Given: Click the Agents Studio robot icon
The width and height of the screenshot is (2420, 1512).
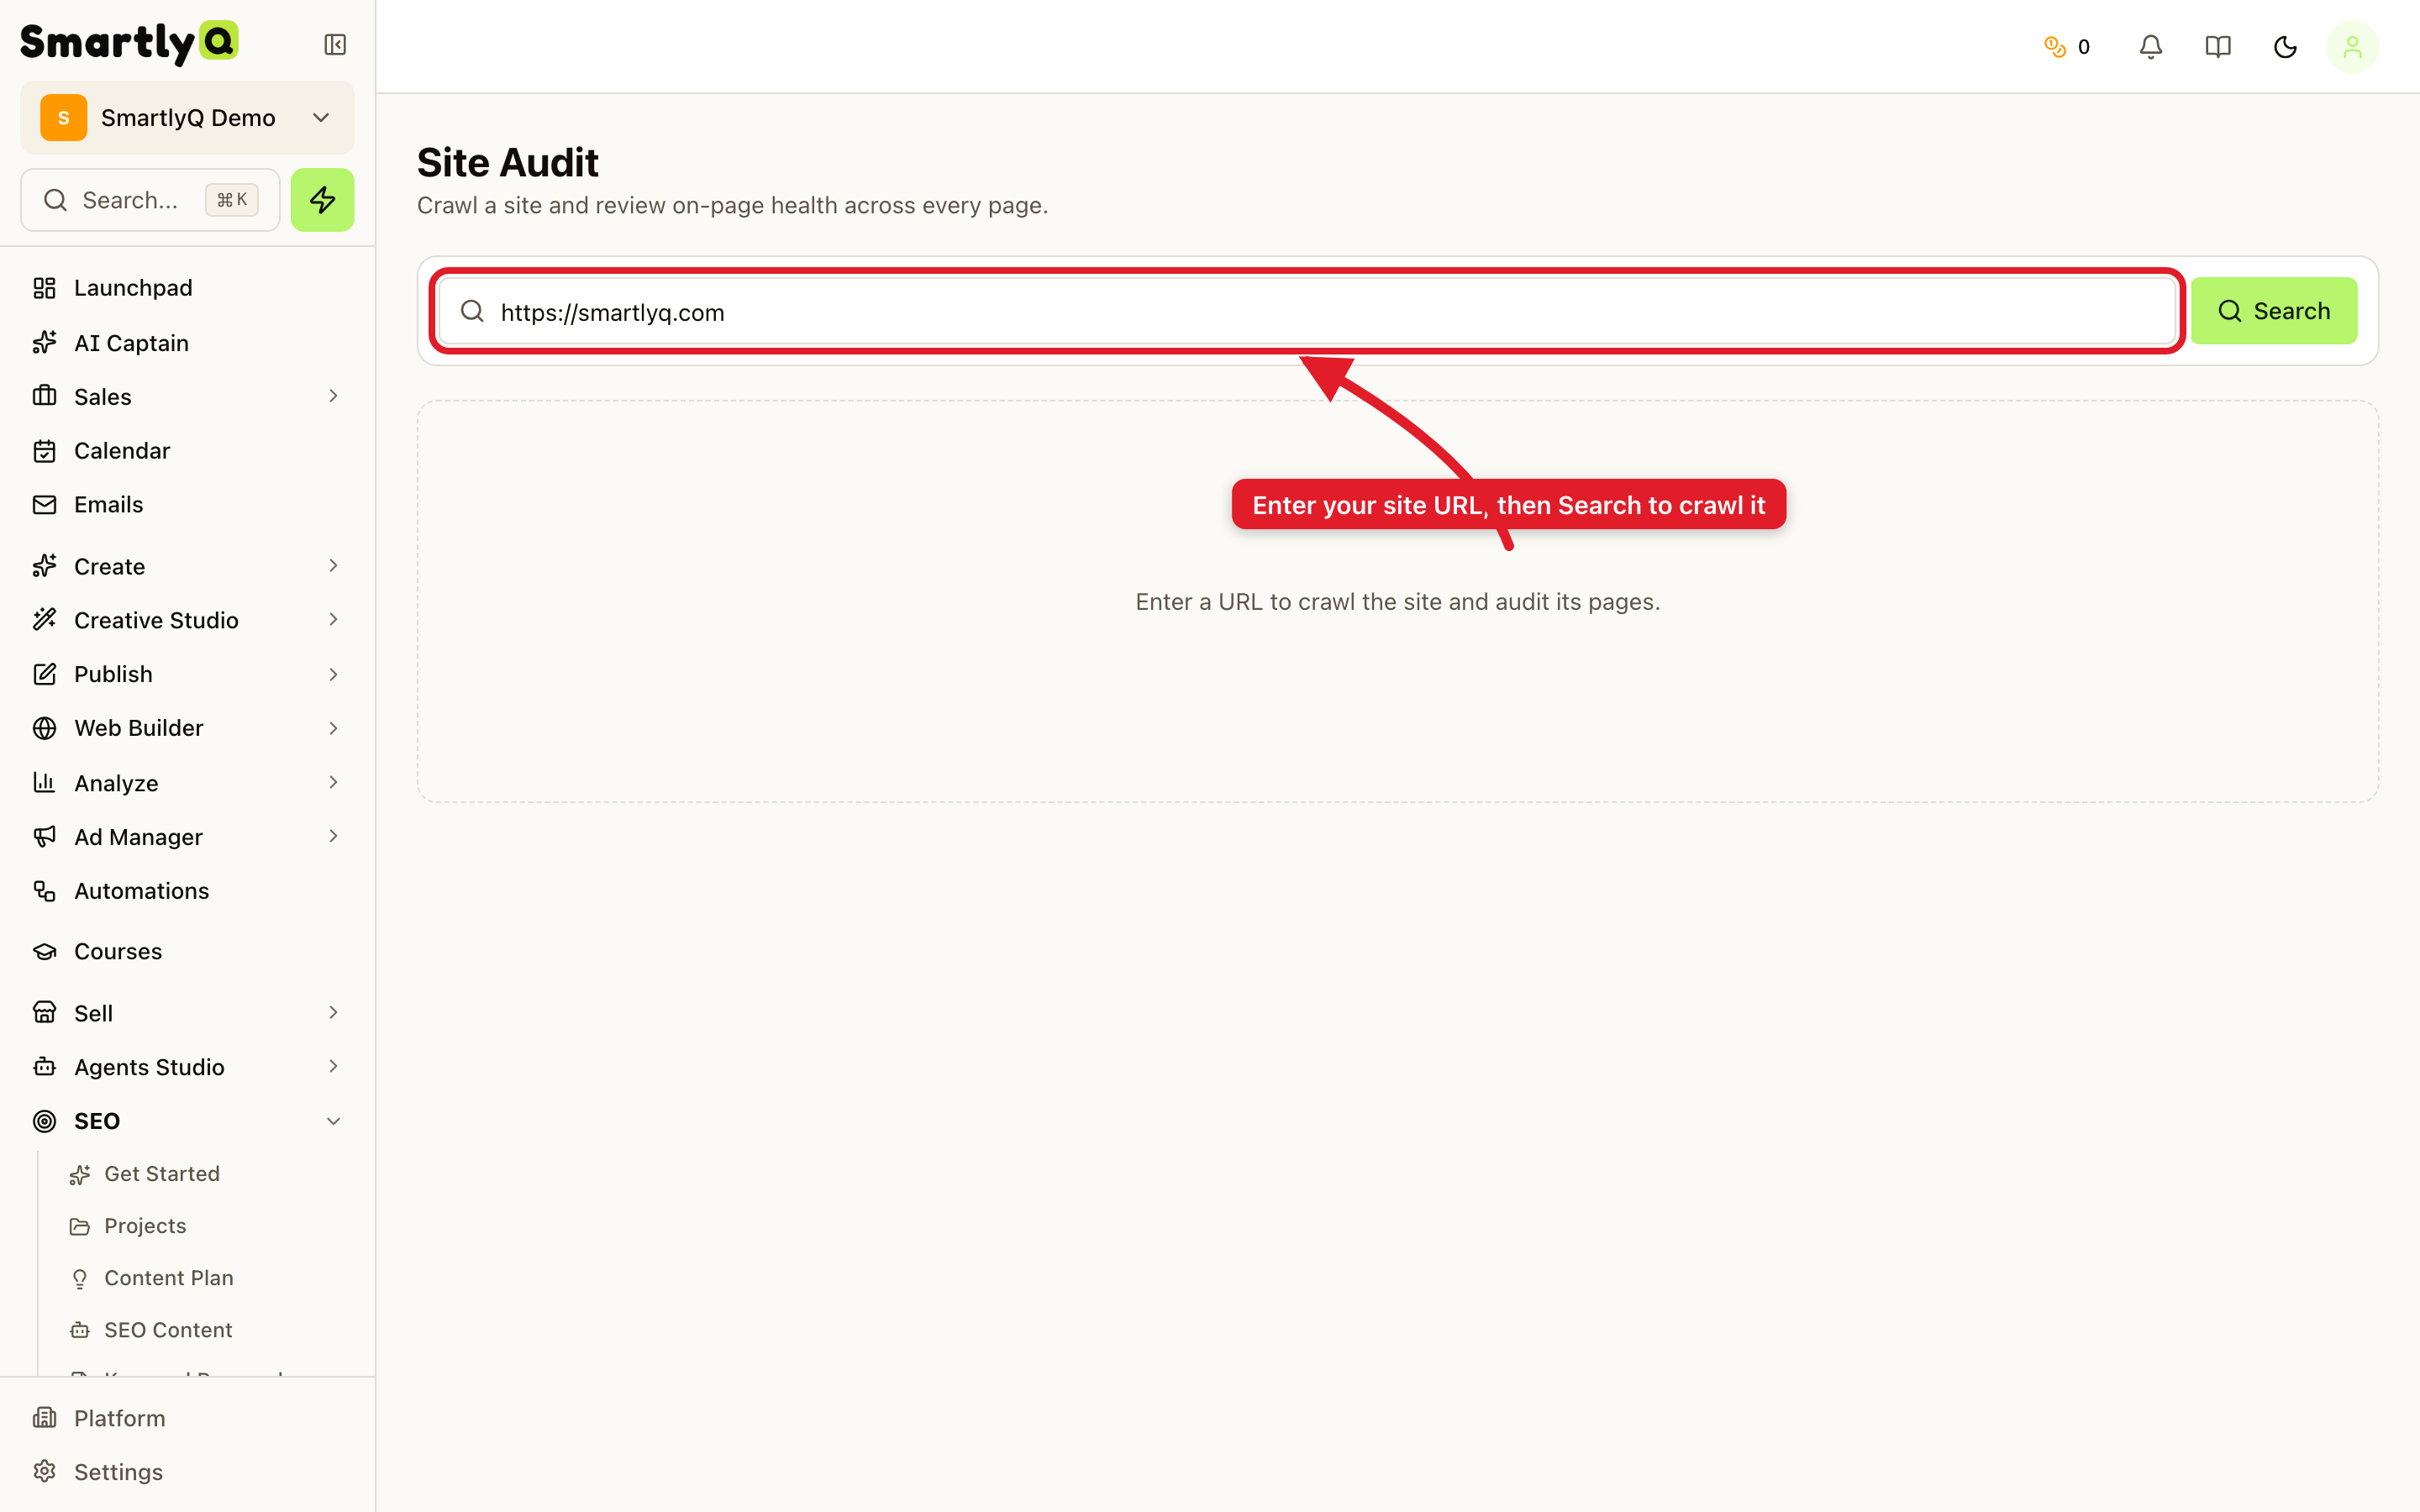Looking at the screenshot, I should coord(44,1067).
